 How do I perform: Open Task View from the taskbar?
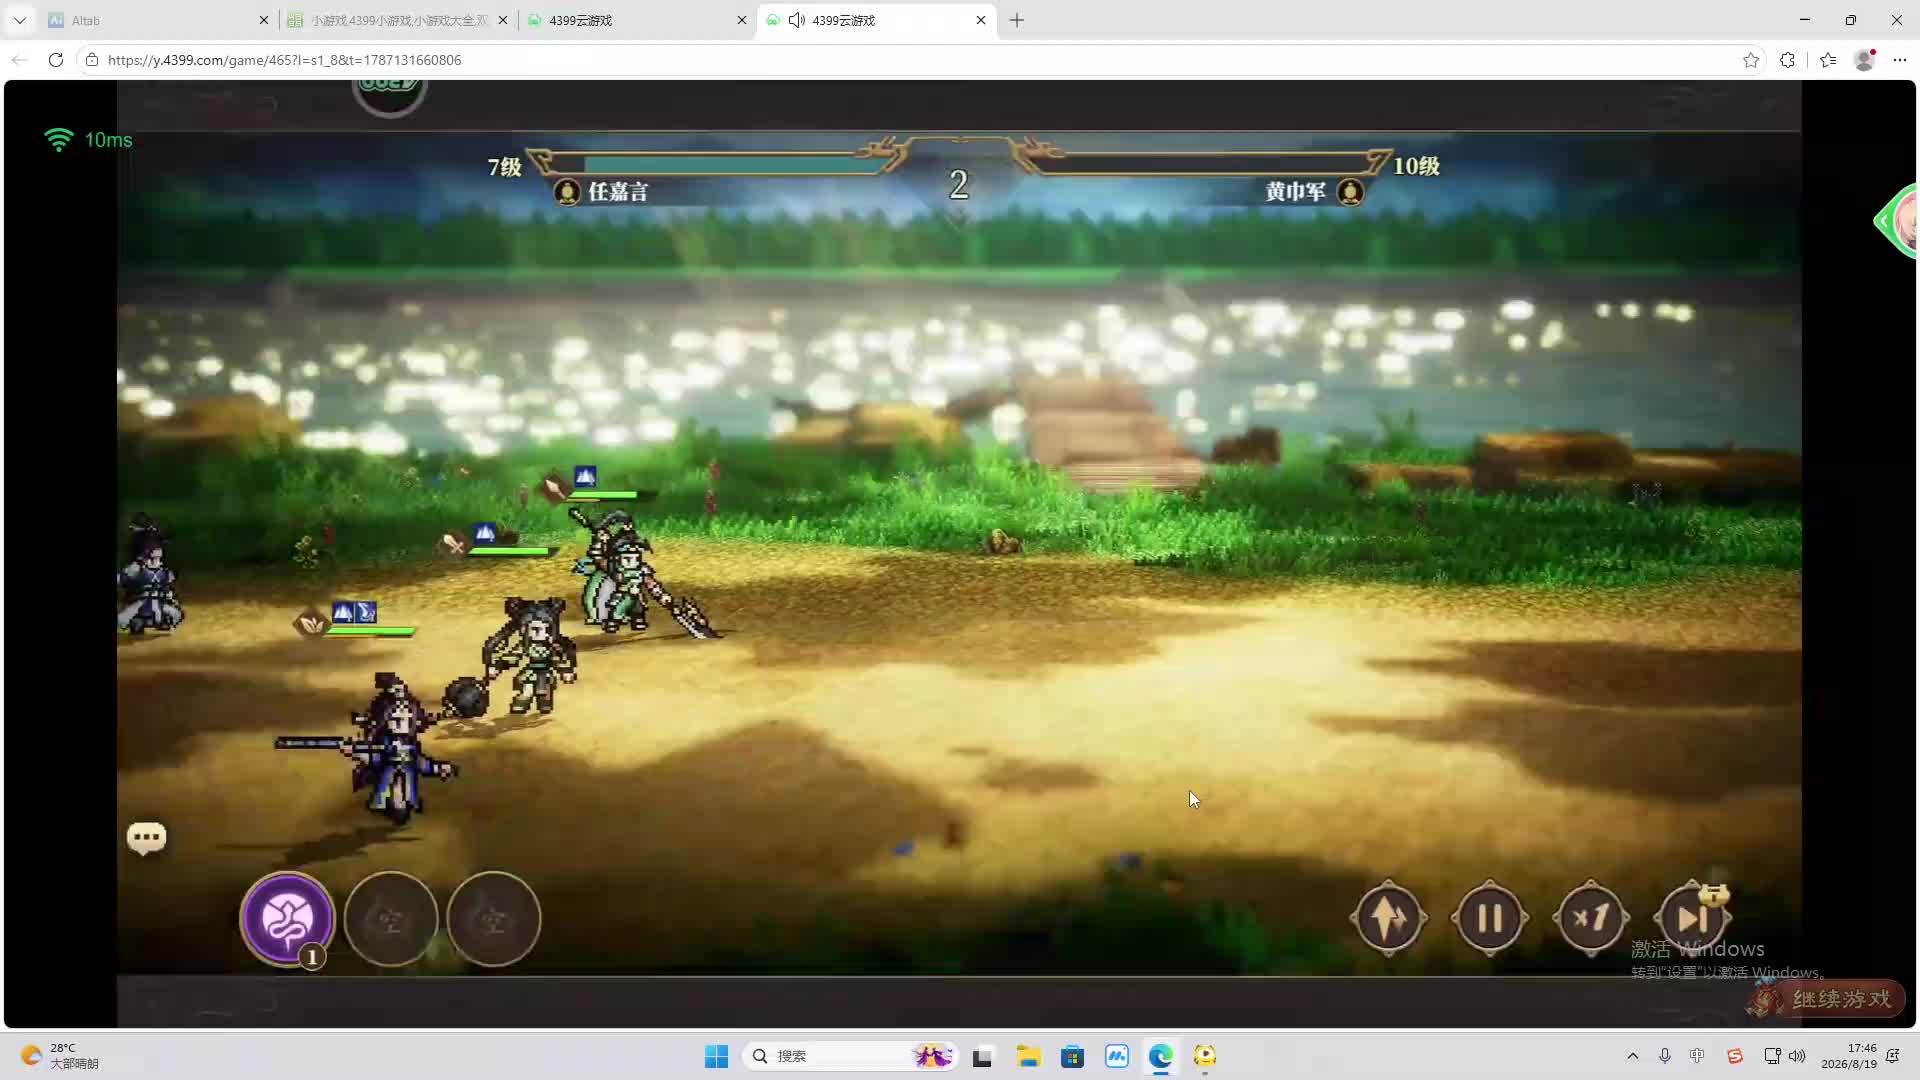982,1056
